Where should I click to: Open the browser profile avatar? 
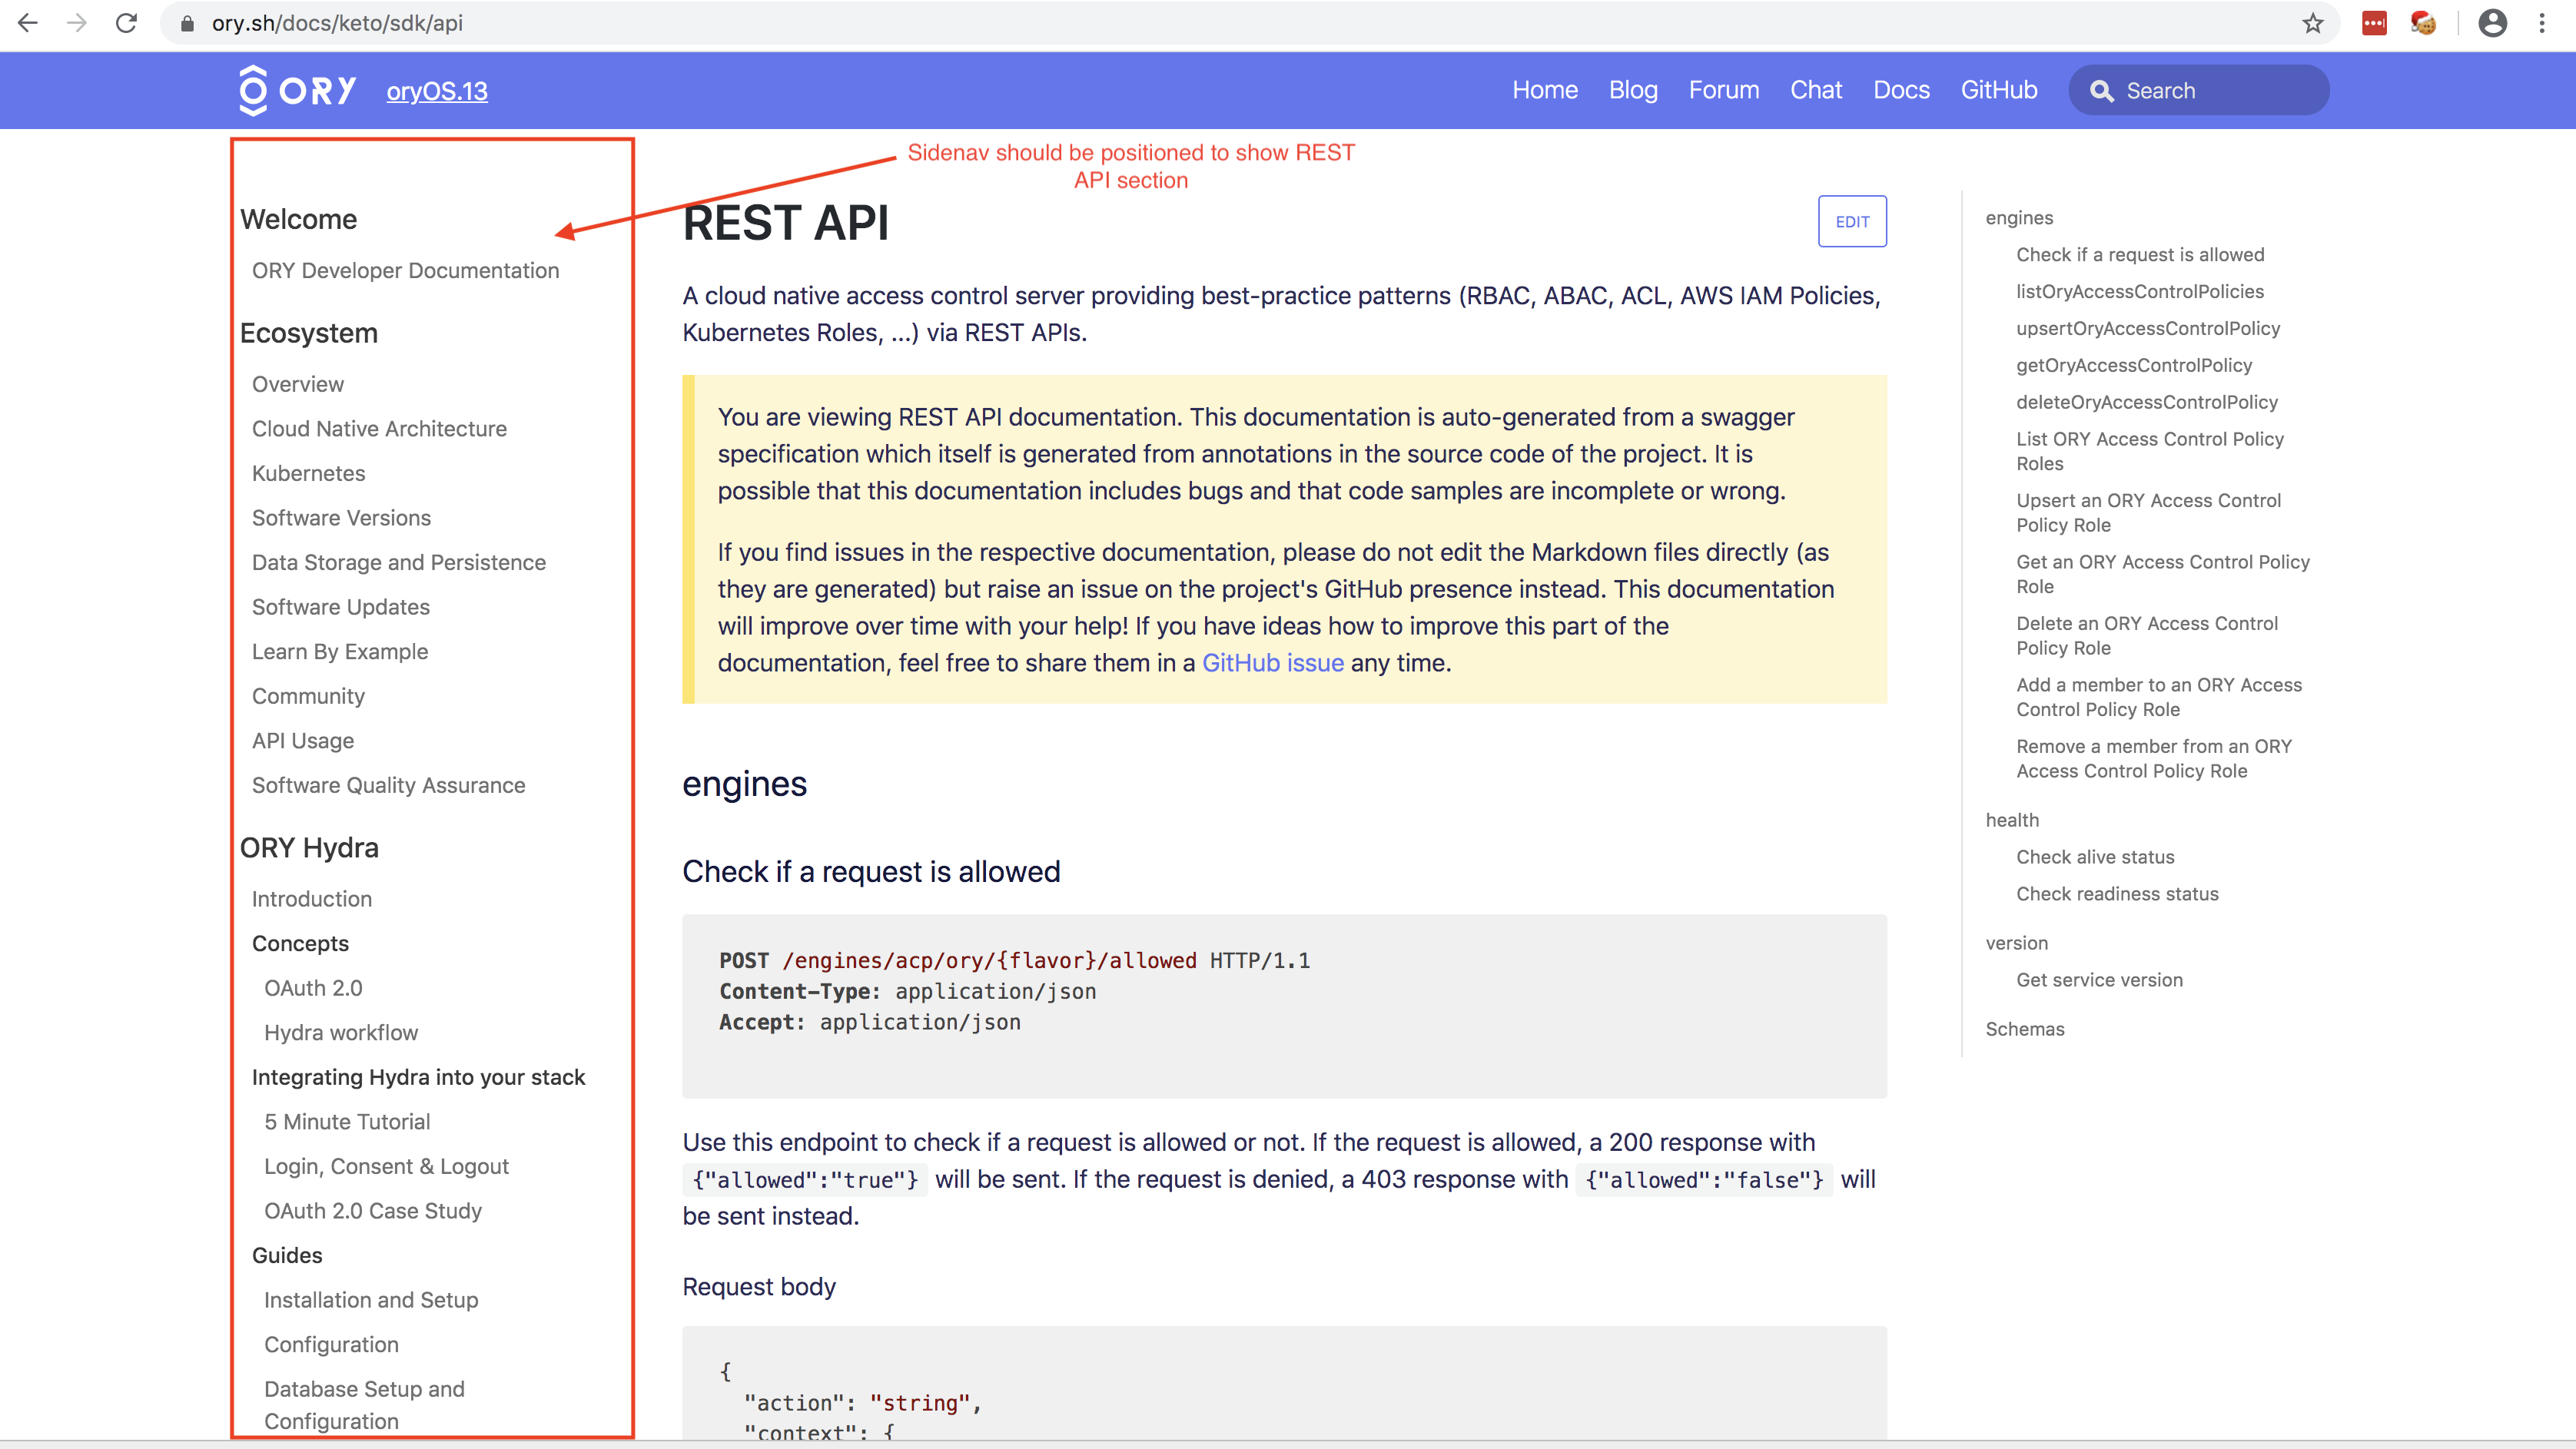tap(2492, 23)
